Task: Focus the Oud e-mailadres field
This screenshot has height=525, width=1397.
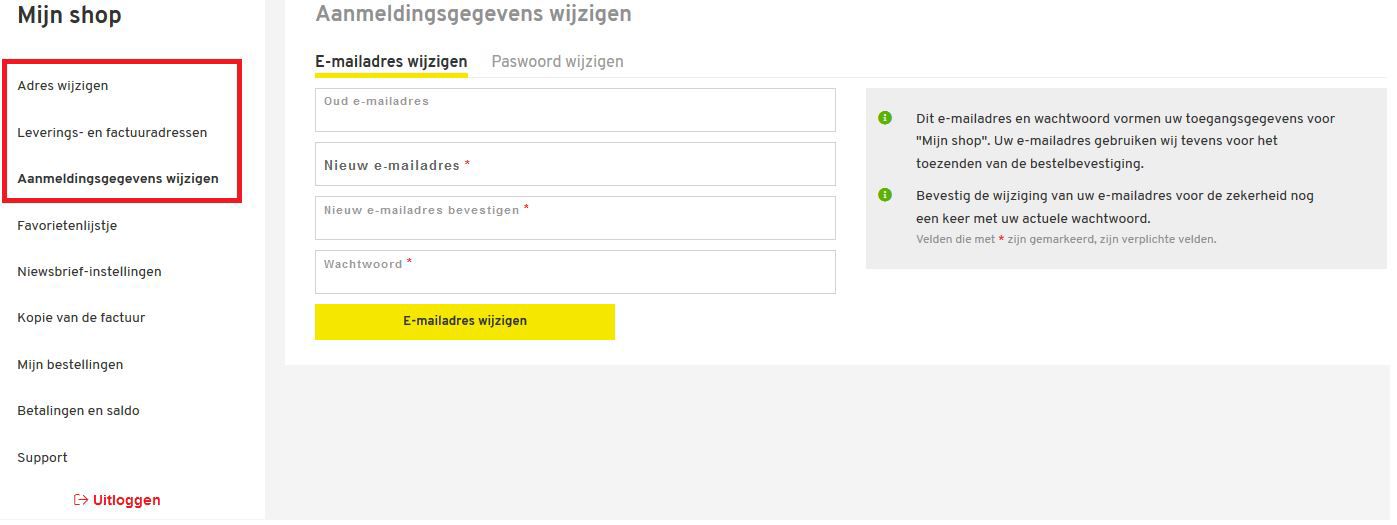Action: click(575, 110)
